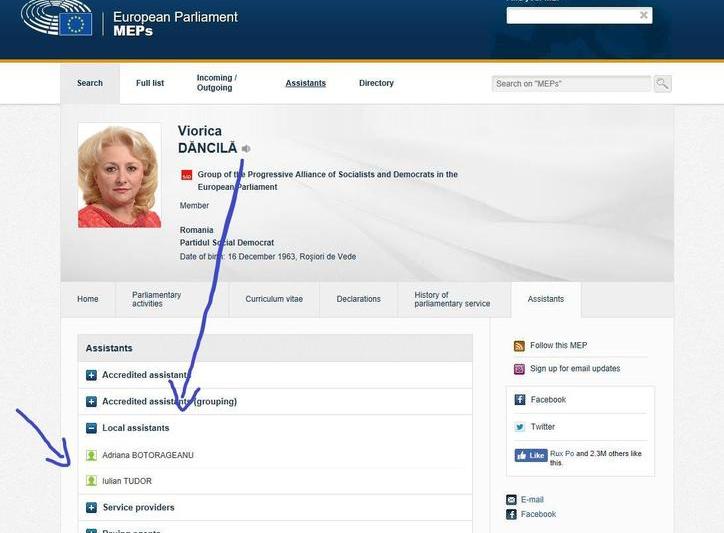Focus the Search on "MEPs" field
Screen dimensions: 724x533
[571, 84]
